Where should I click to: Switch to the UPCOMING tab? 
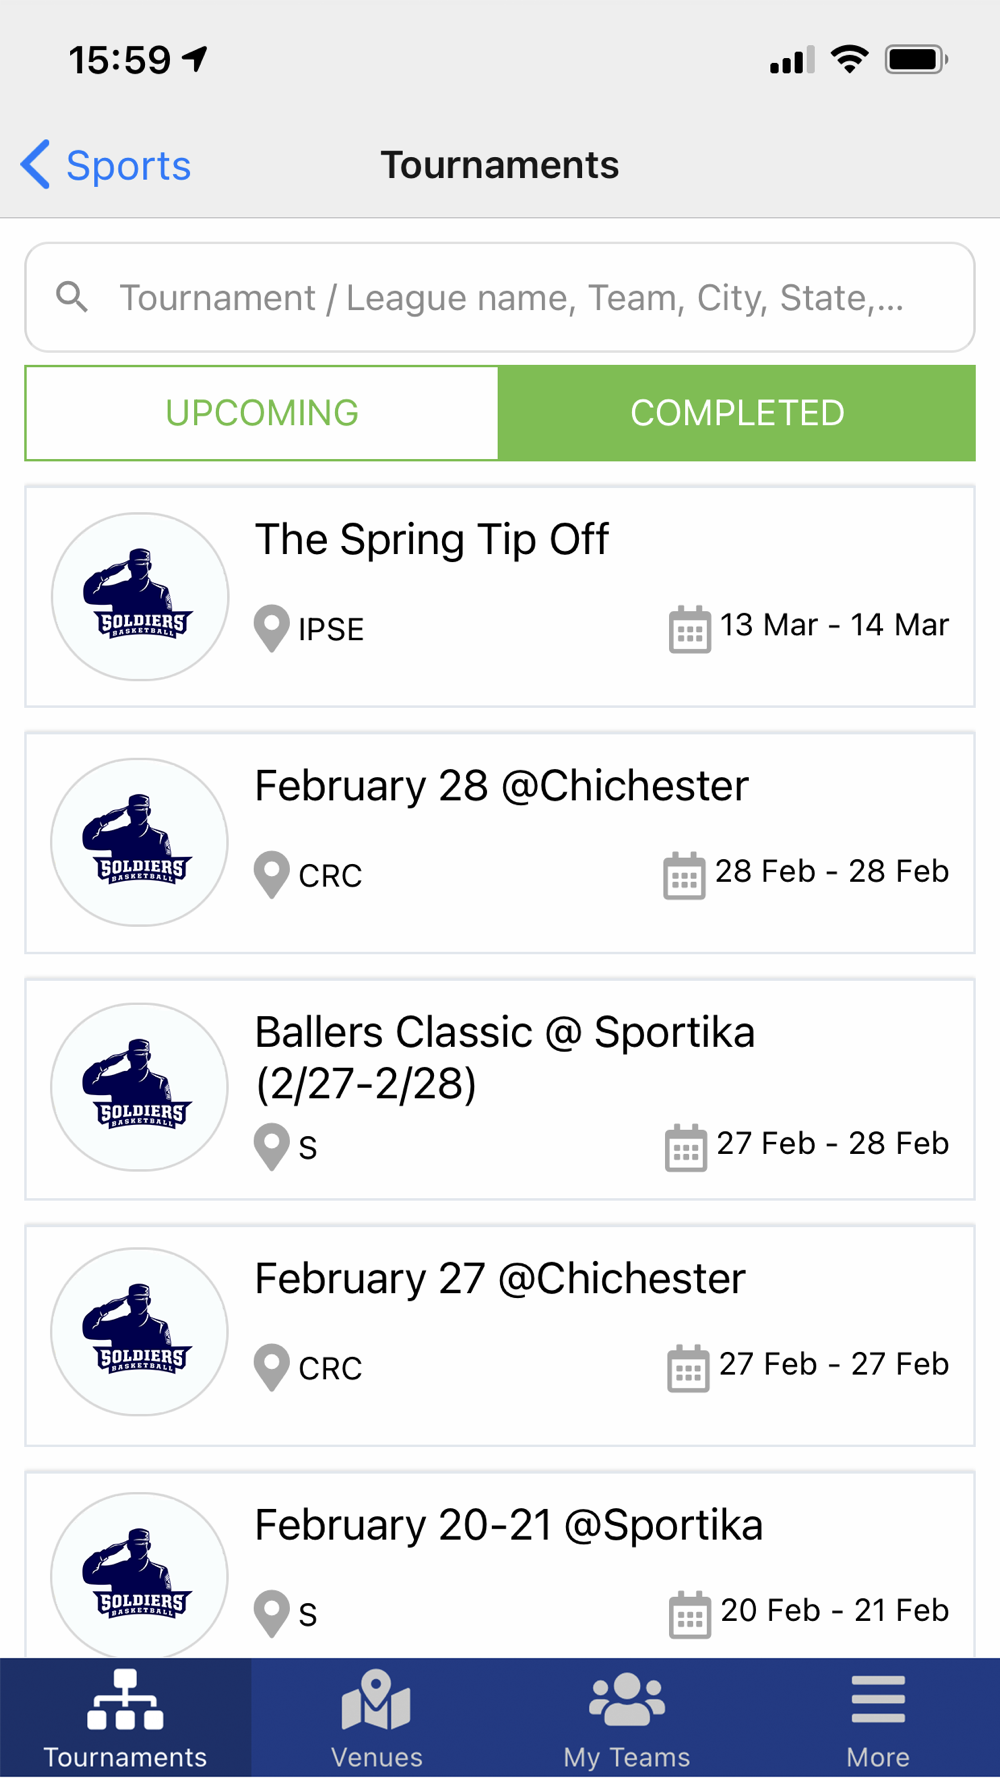pos(262,413)
